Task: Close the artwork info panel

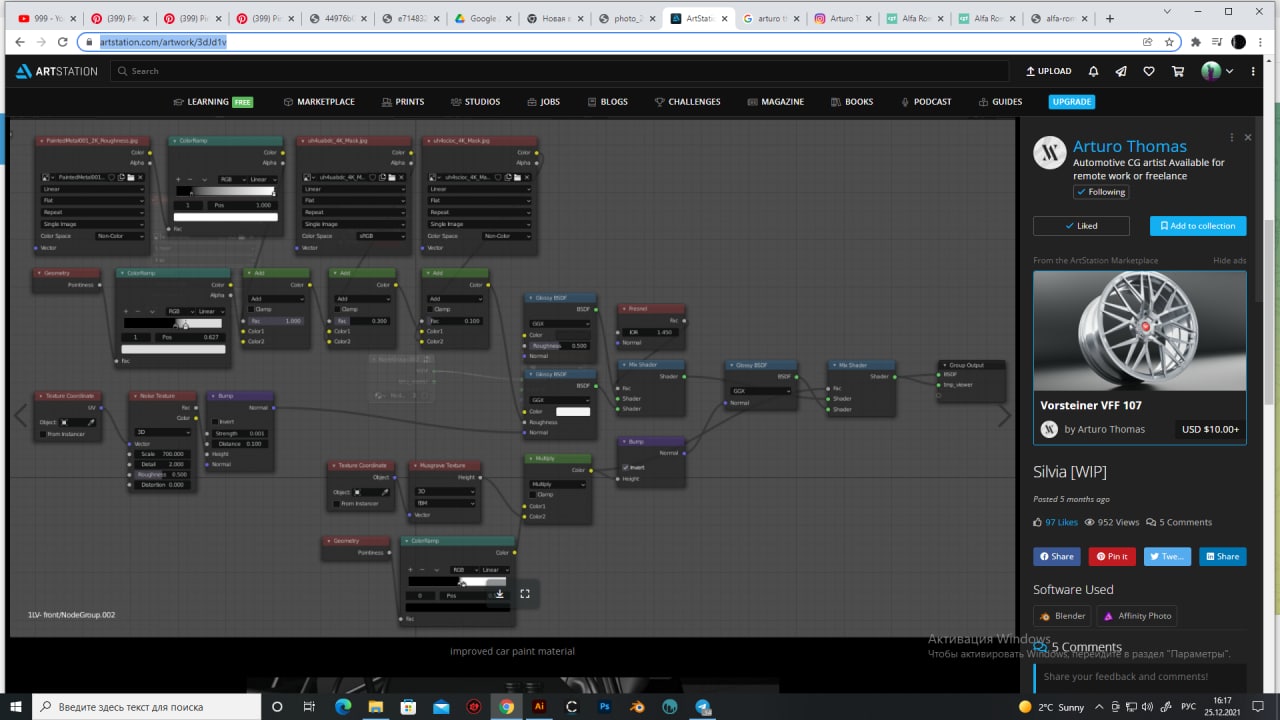Action: 1248,137
